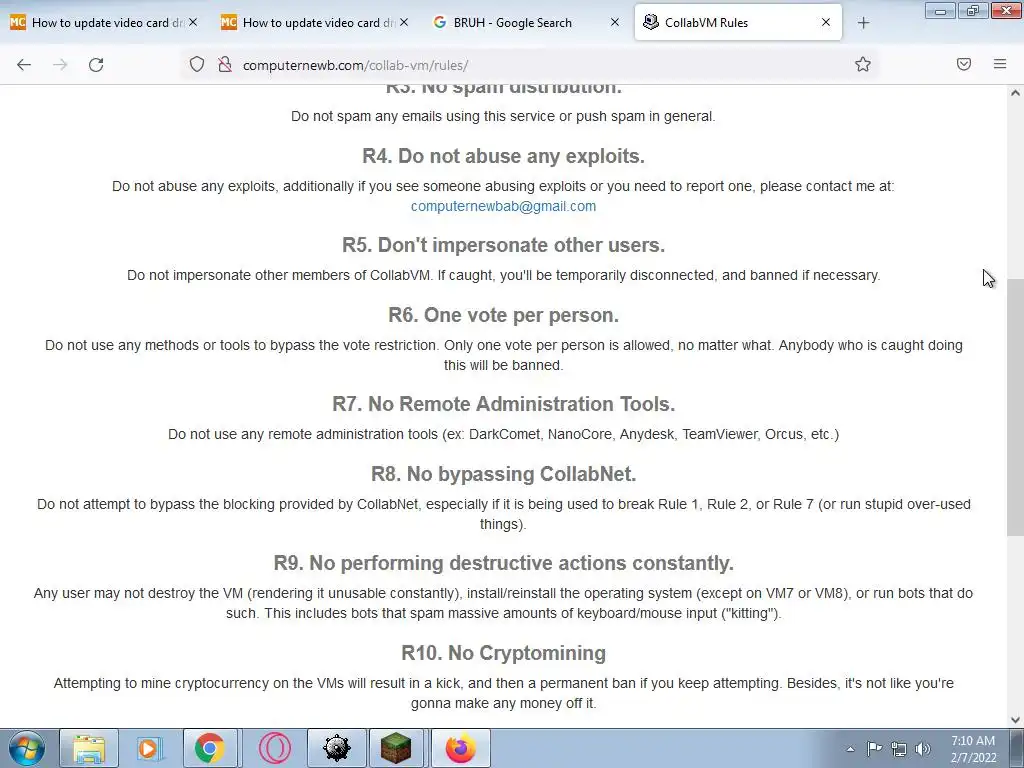Launch Windows Media Player from taskbar
The image size is (1024, 768).
[x=150, y=748]
